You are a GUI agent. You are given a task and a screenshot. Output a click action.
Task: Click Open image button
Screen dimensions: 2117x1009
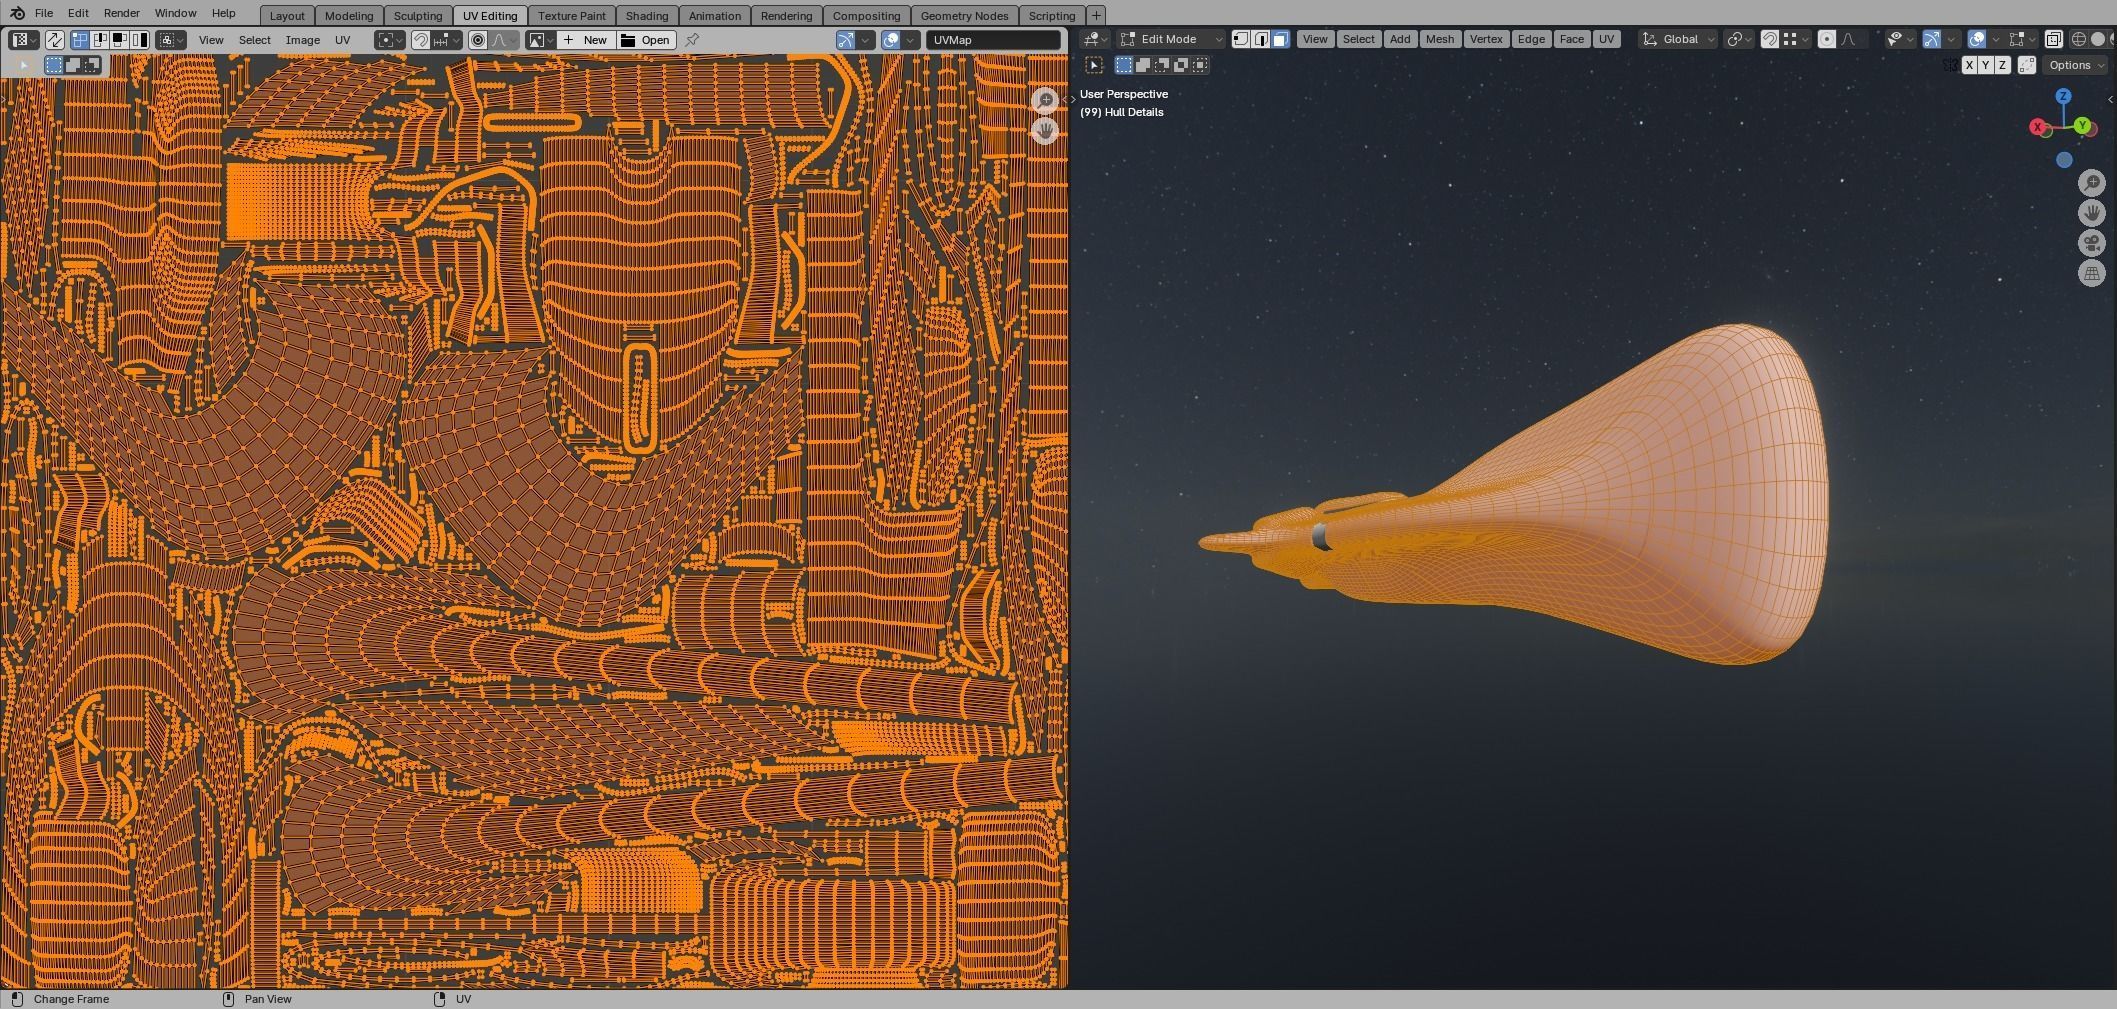click(646, 40)
